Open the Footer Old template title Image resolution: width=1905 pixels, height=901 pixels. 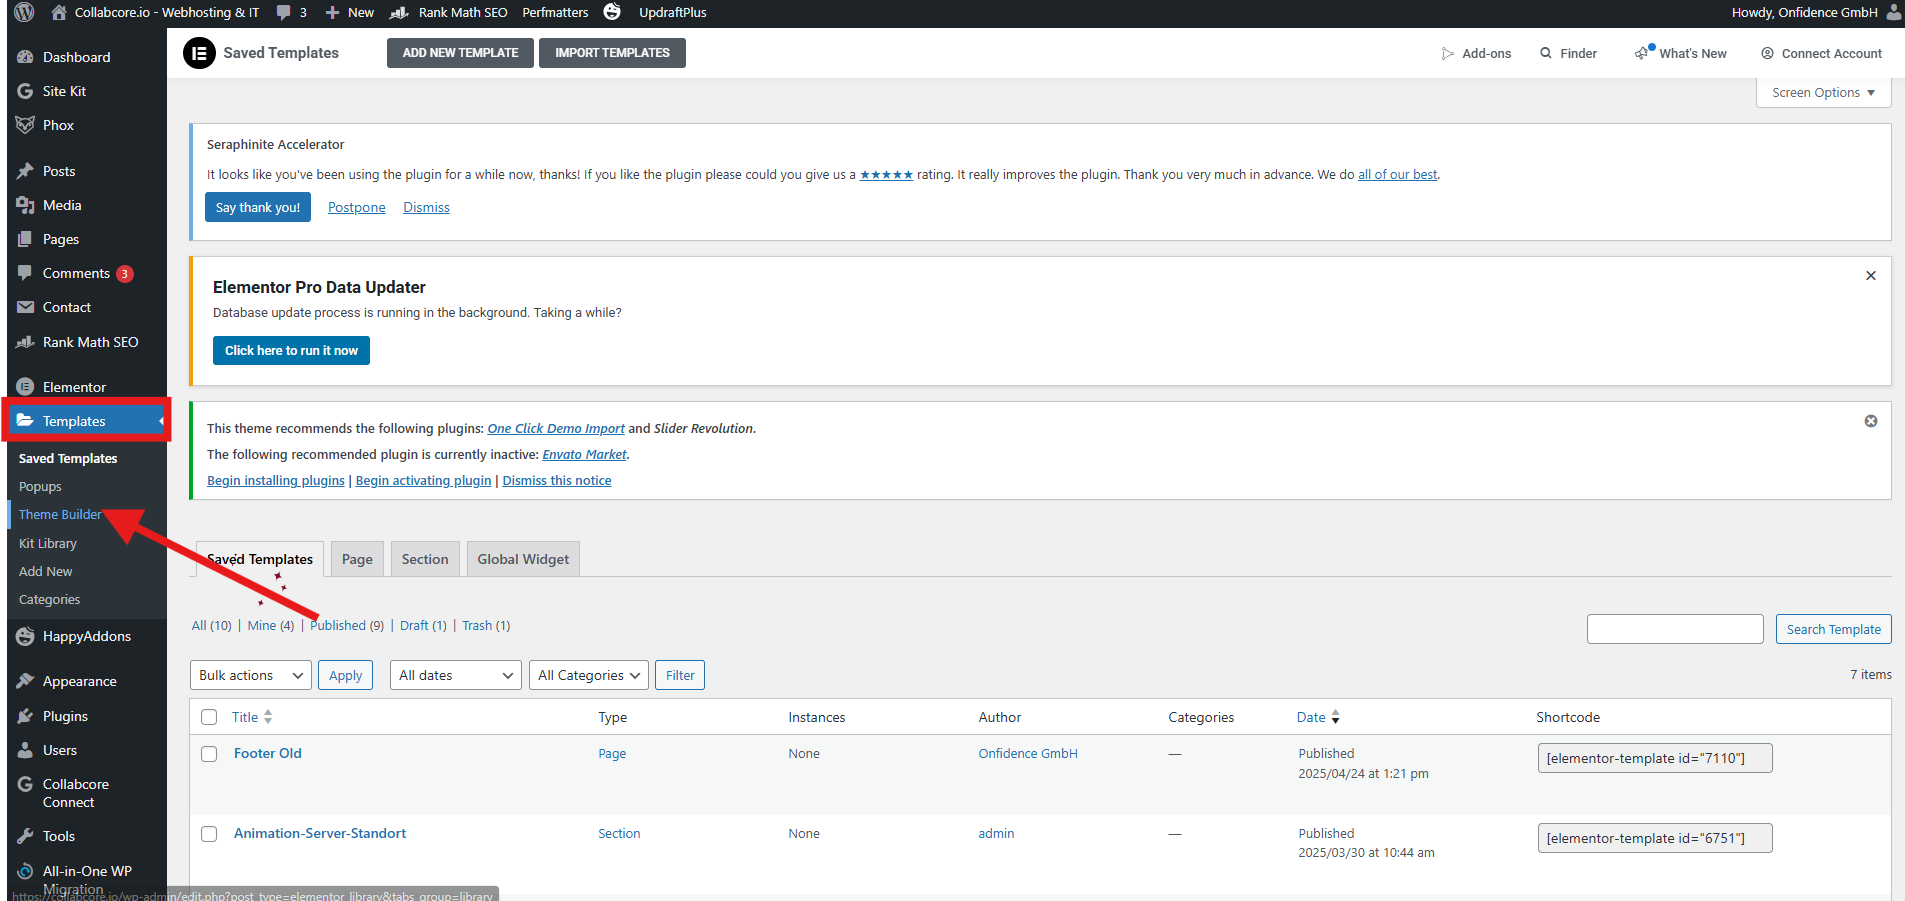tap(267, 753)
